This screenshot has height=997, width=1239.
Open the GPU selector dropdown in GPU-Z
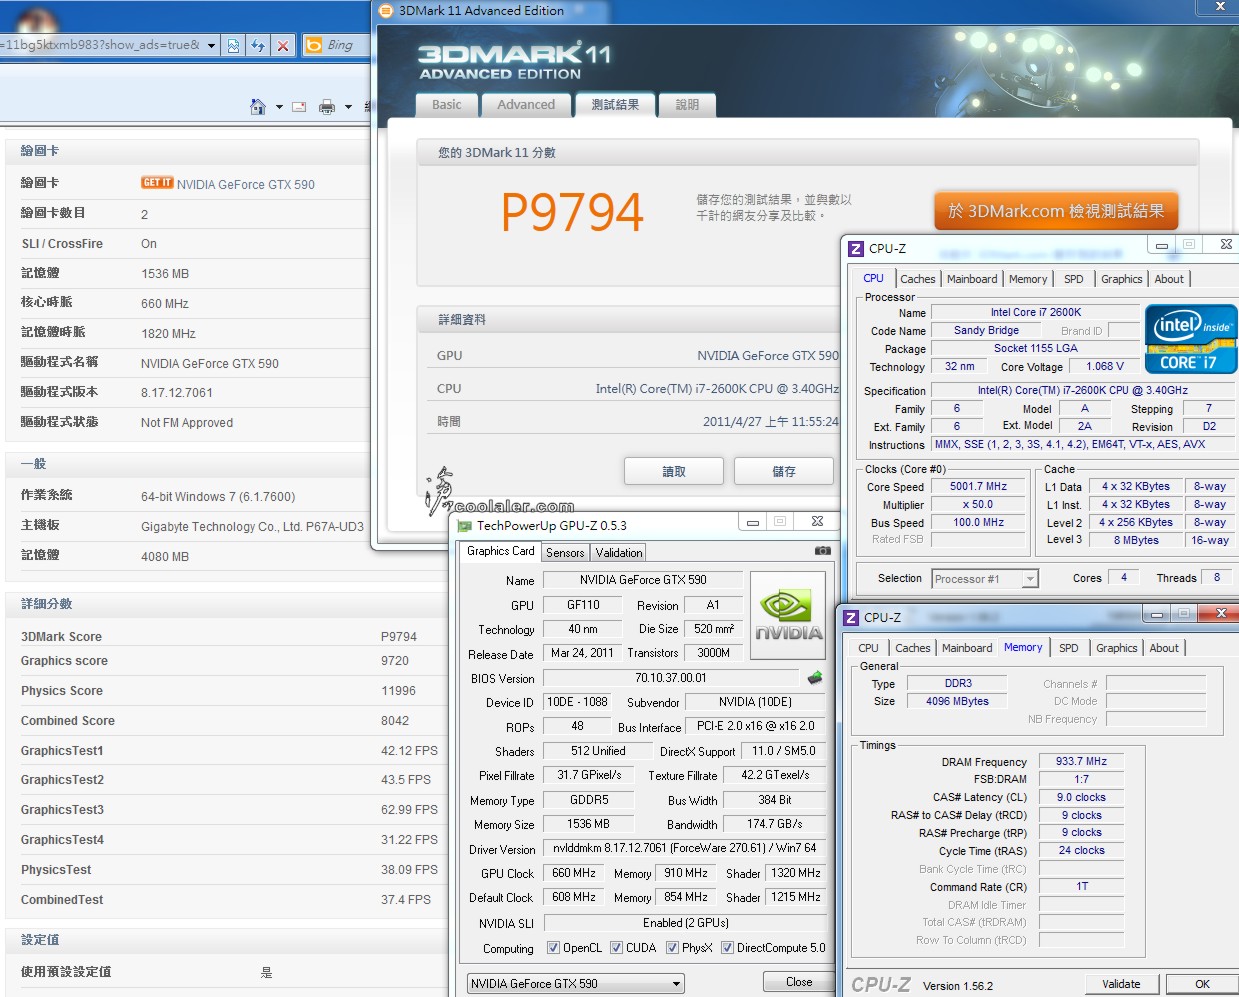(x=576, y=984)
